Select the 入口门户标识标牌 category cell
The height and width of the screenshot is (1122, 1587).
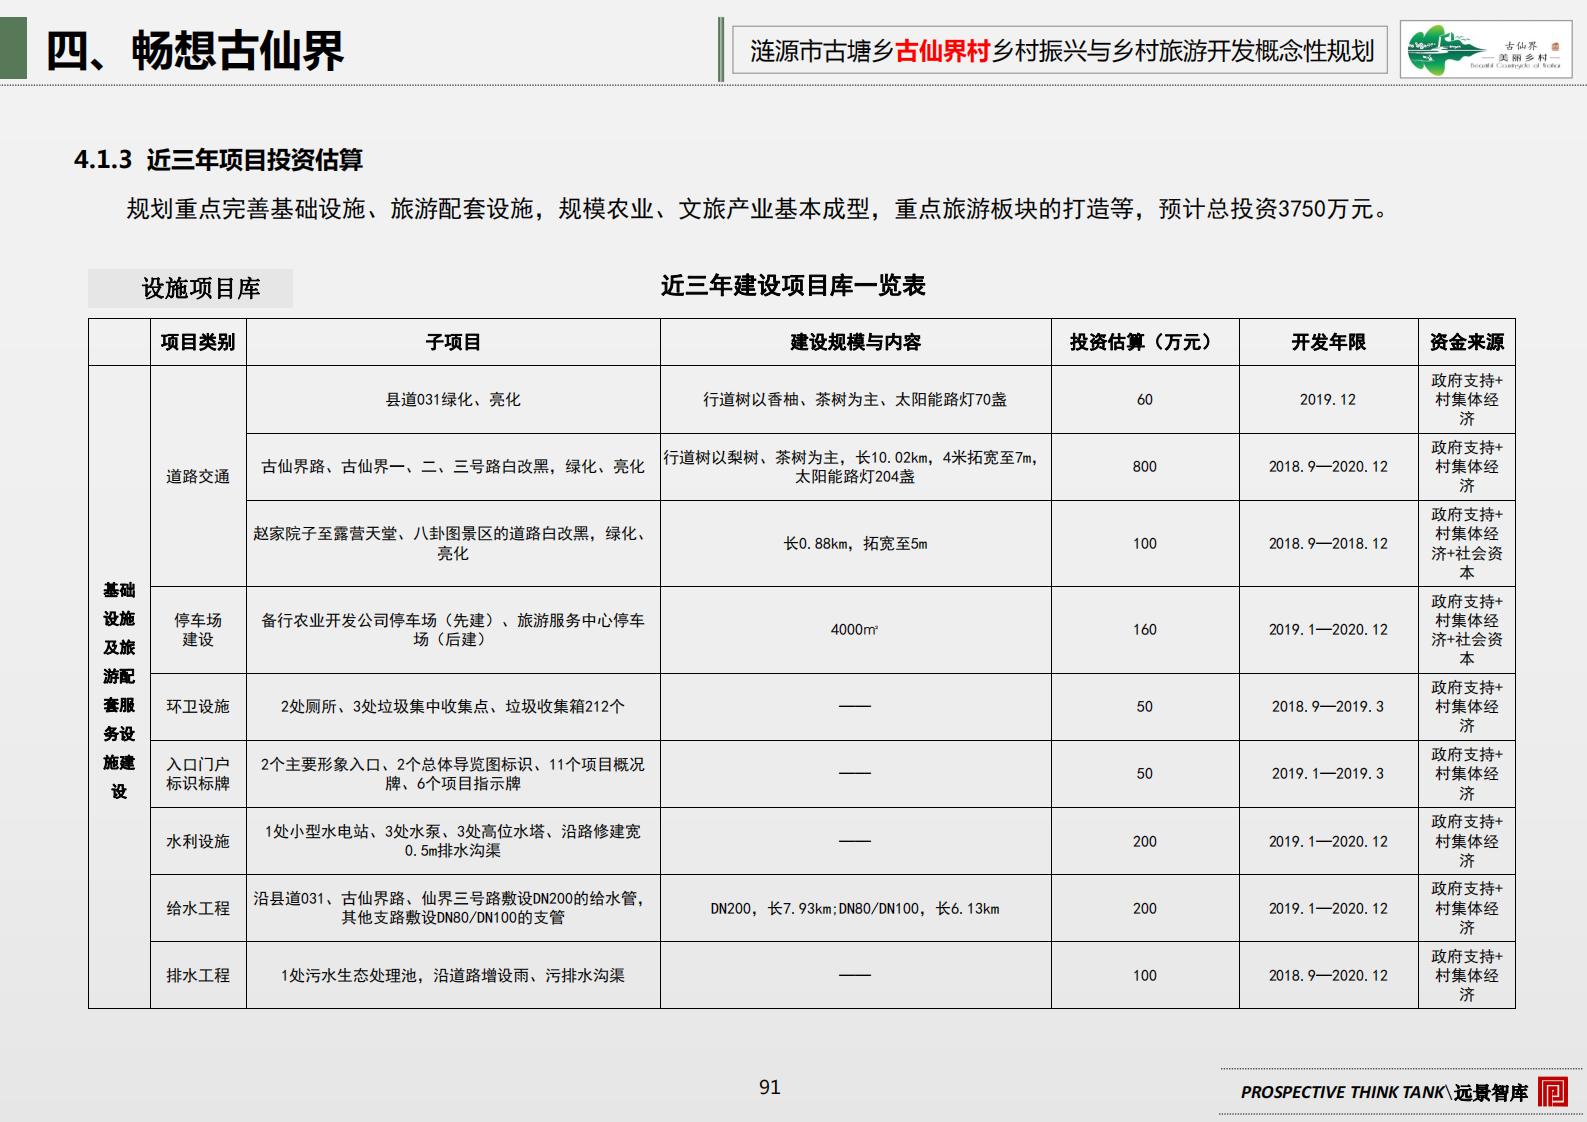(x=198, y=774)
